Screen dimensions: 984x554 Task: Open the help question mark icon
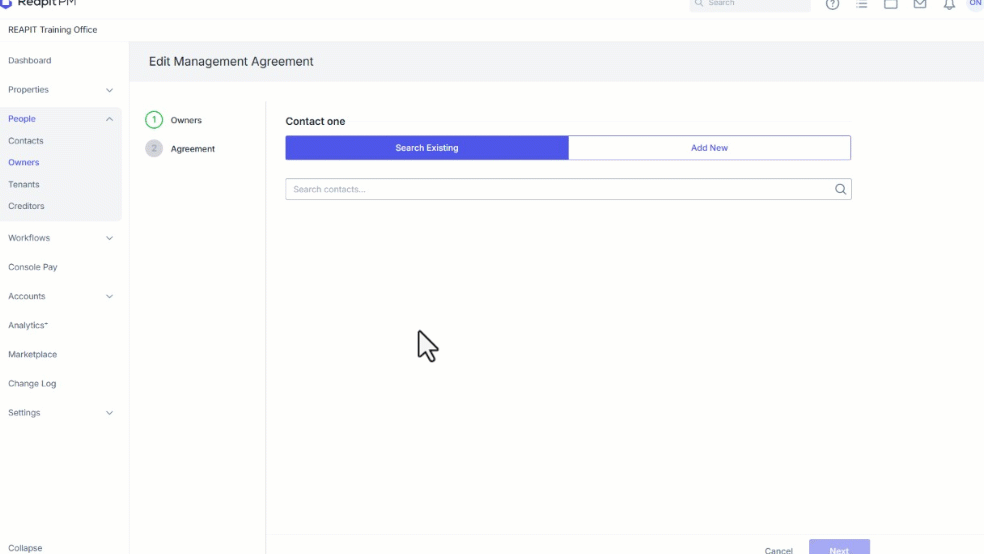pyautogui.click(x=832, y=4)
